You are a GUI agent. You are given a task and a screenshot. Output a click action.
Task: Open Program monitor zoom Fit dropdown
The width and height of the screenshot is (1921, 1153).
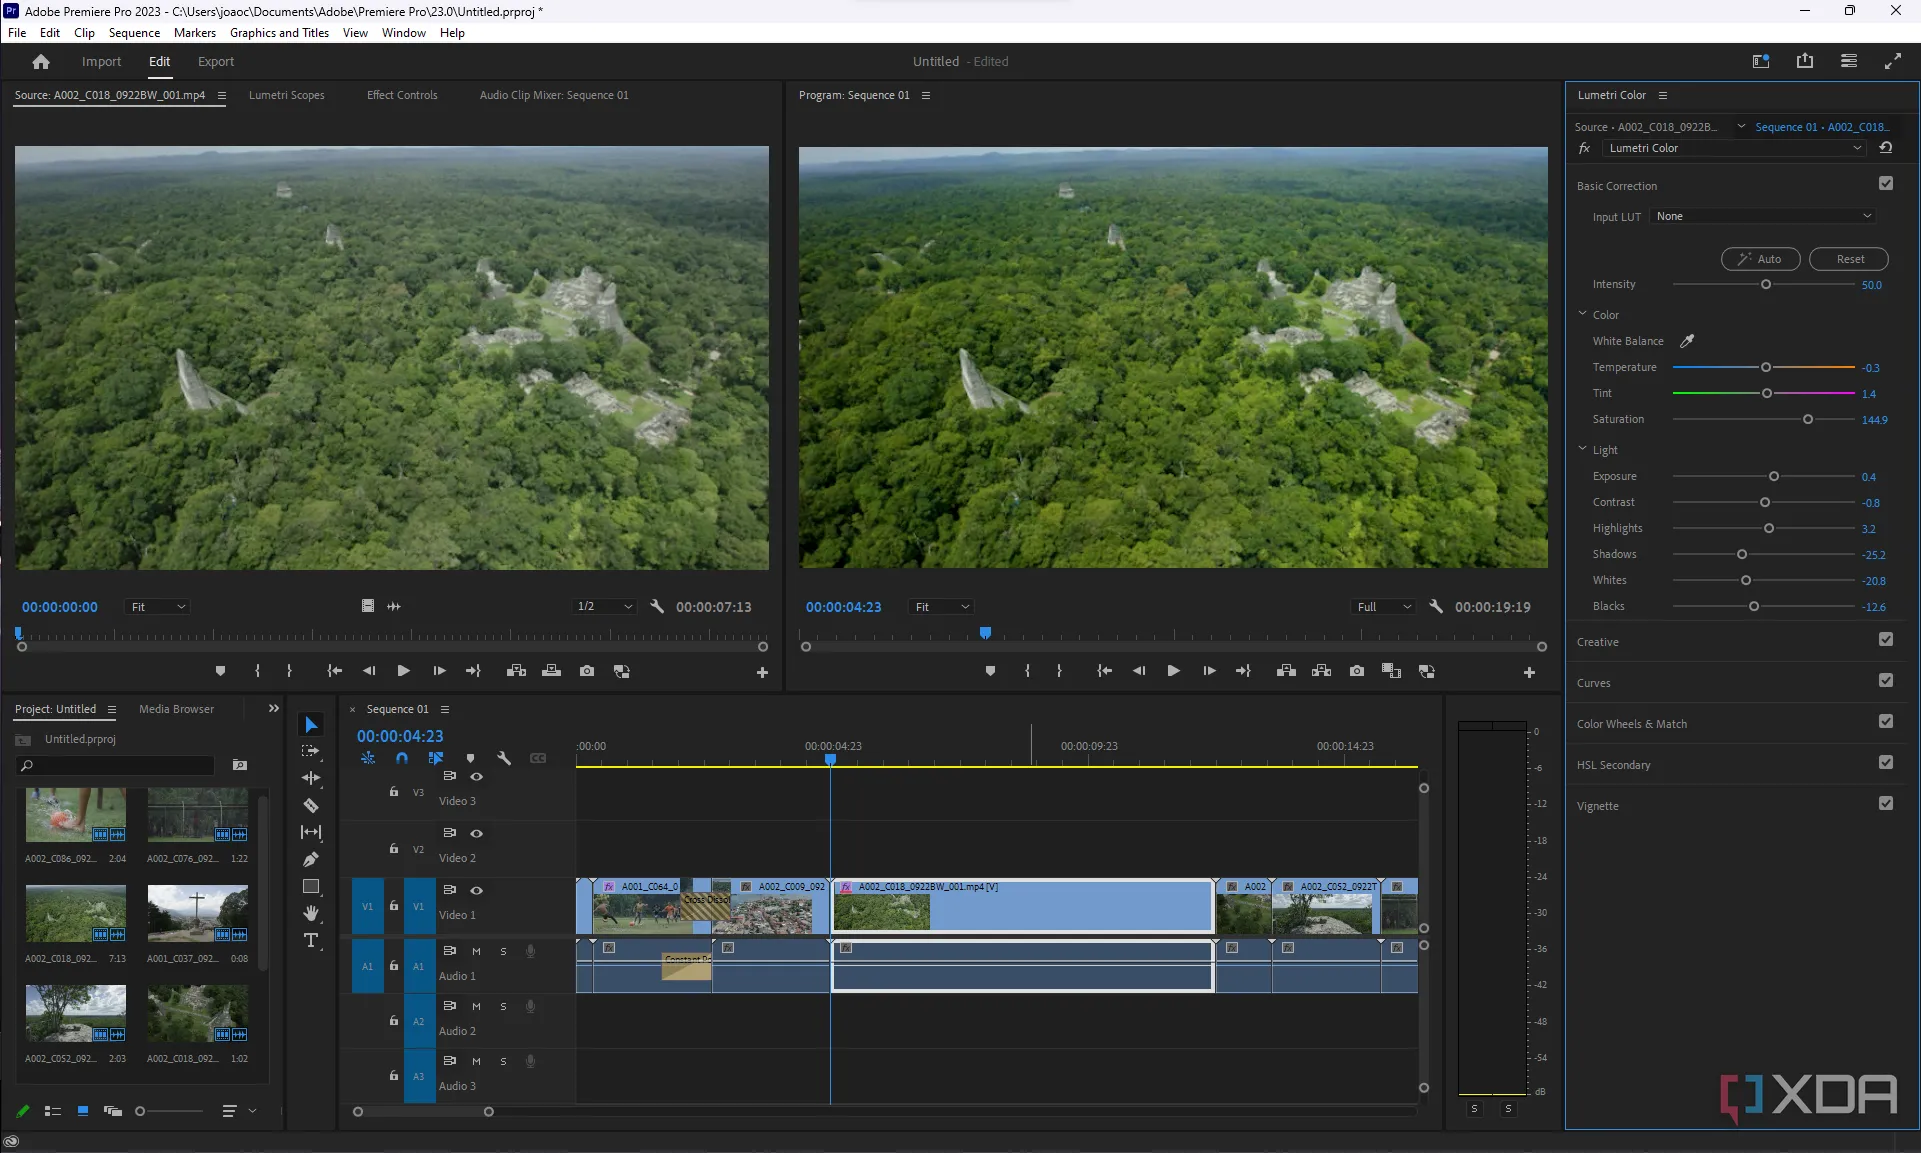(942, 607)
